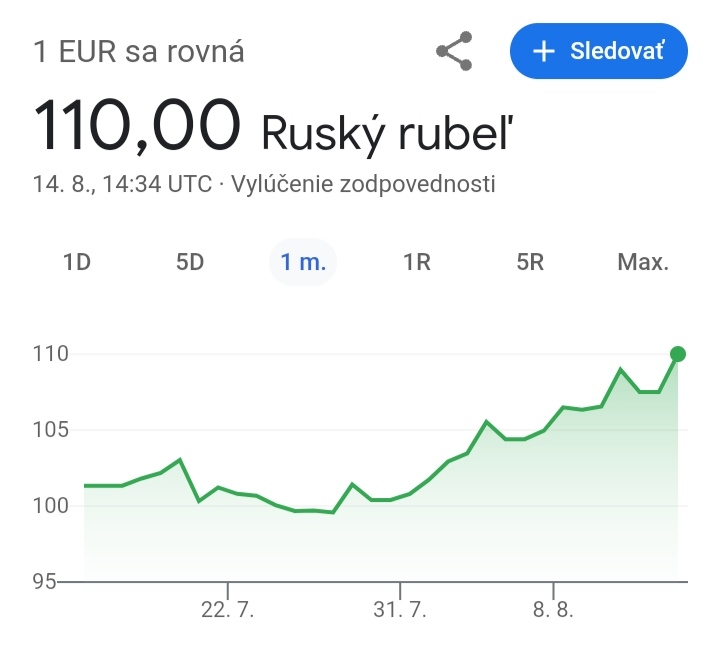Click the share icon
The height and width of the screenshot is (649, 720).
454,51
